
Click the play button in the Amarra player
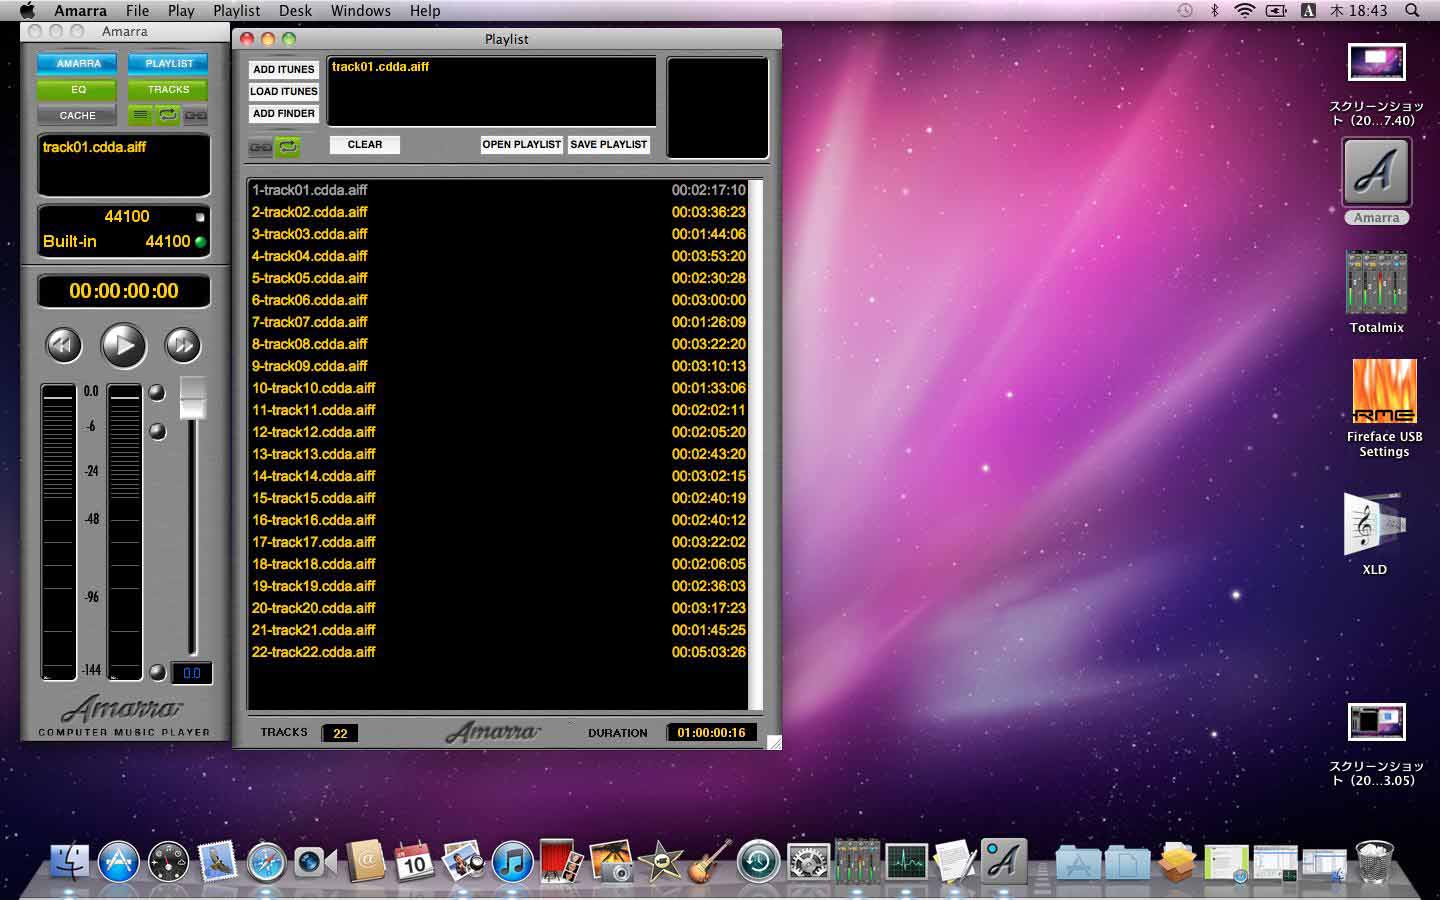coord(123,346)
